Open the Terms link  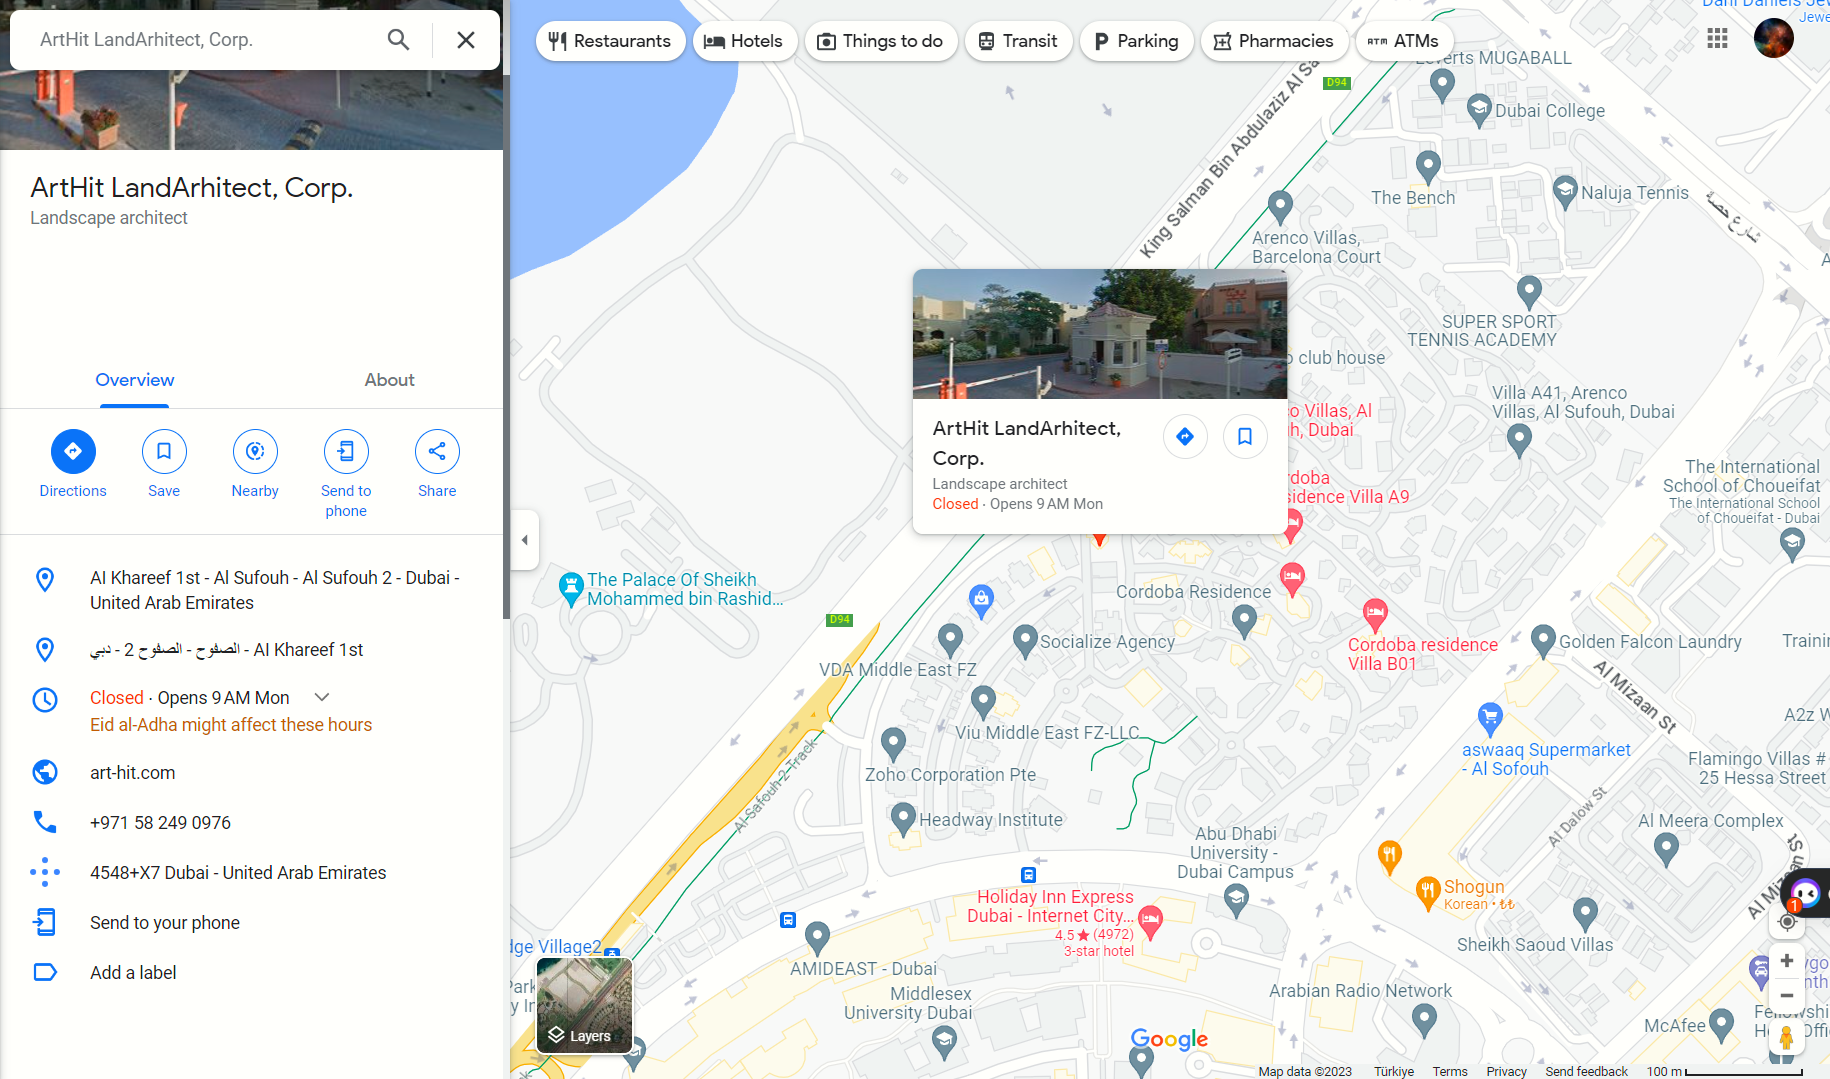tap(1450, 1071)
